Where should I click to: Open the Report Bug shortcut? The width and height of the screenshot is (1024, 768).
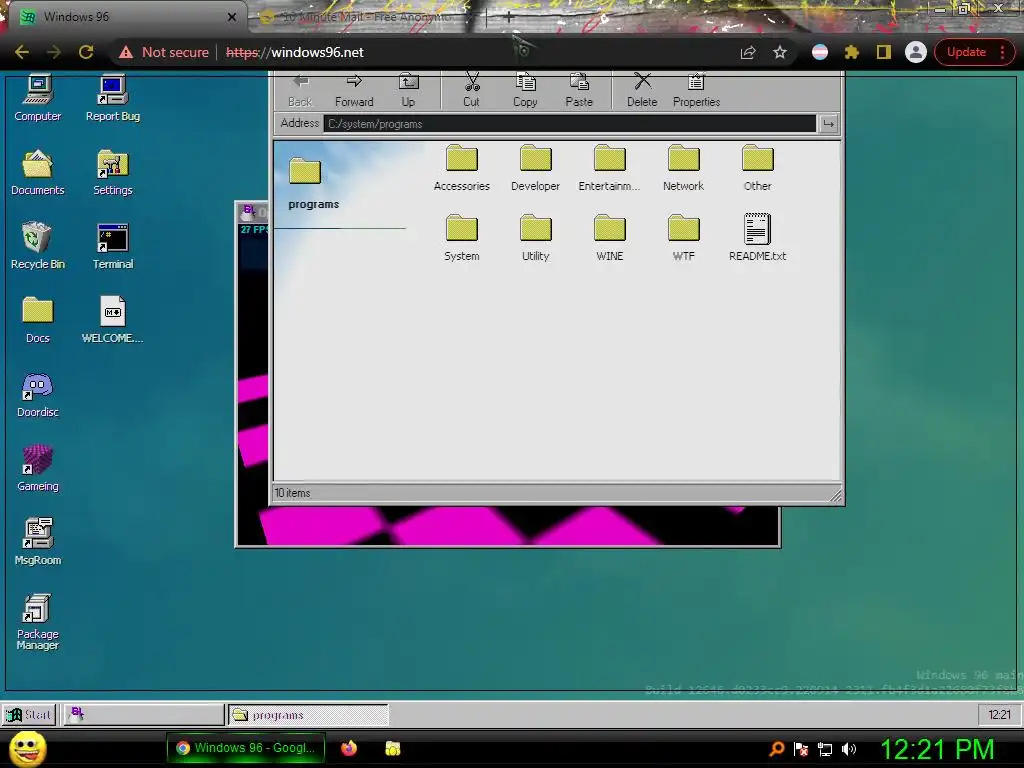[x=113, y=98]
